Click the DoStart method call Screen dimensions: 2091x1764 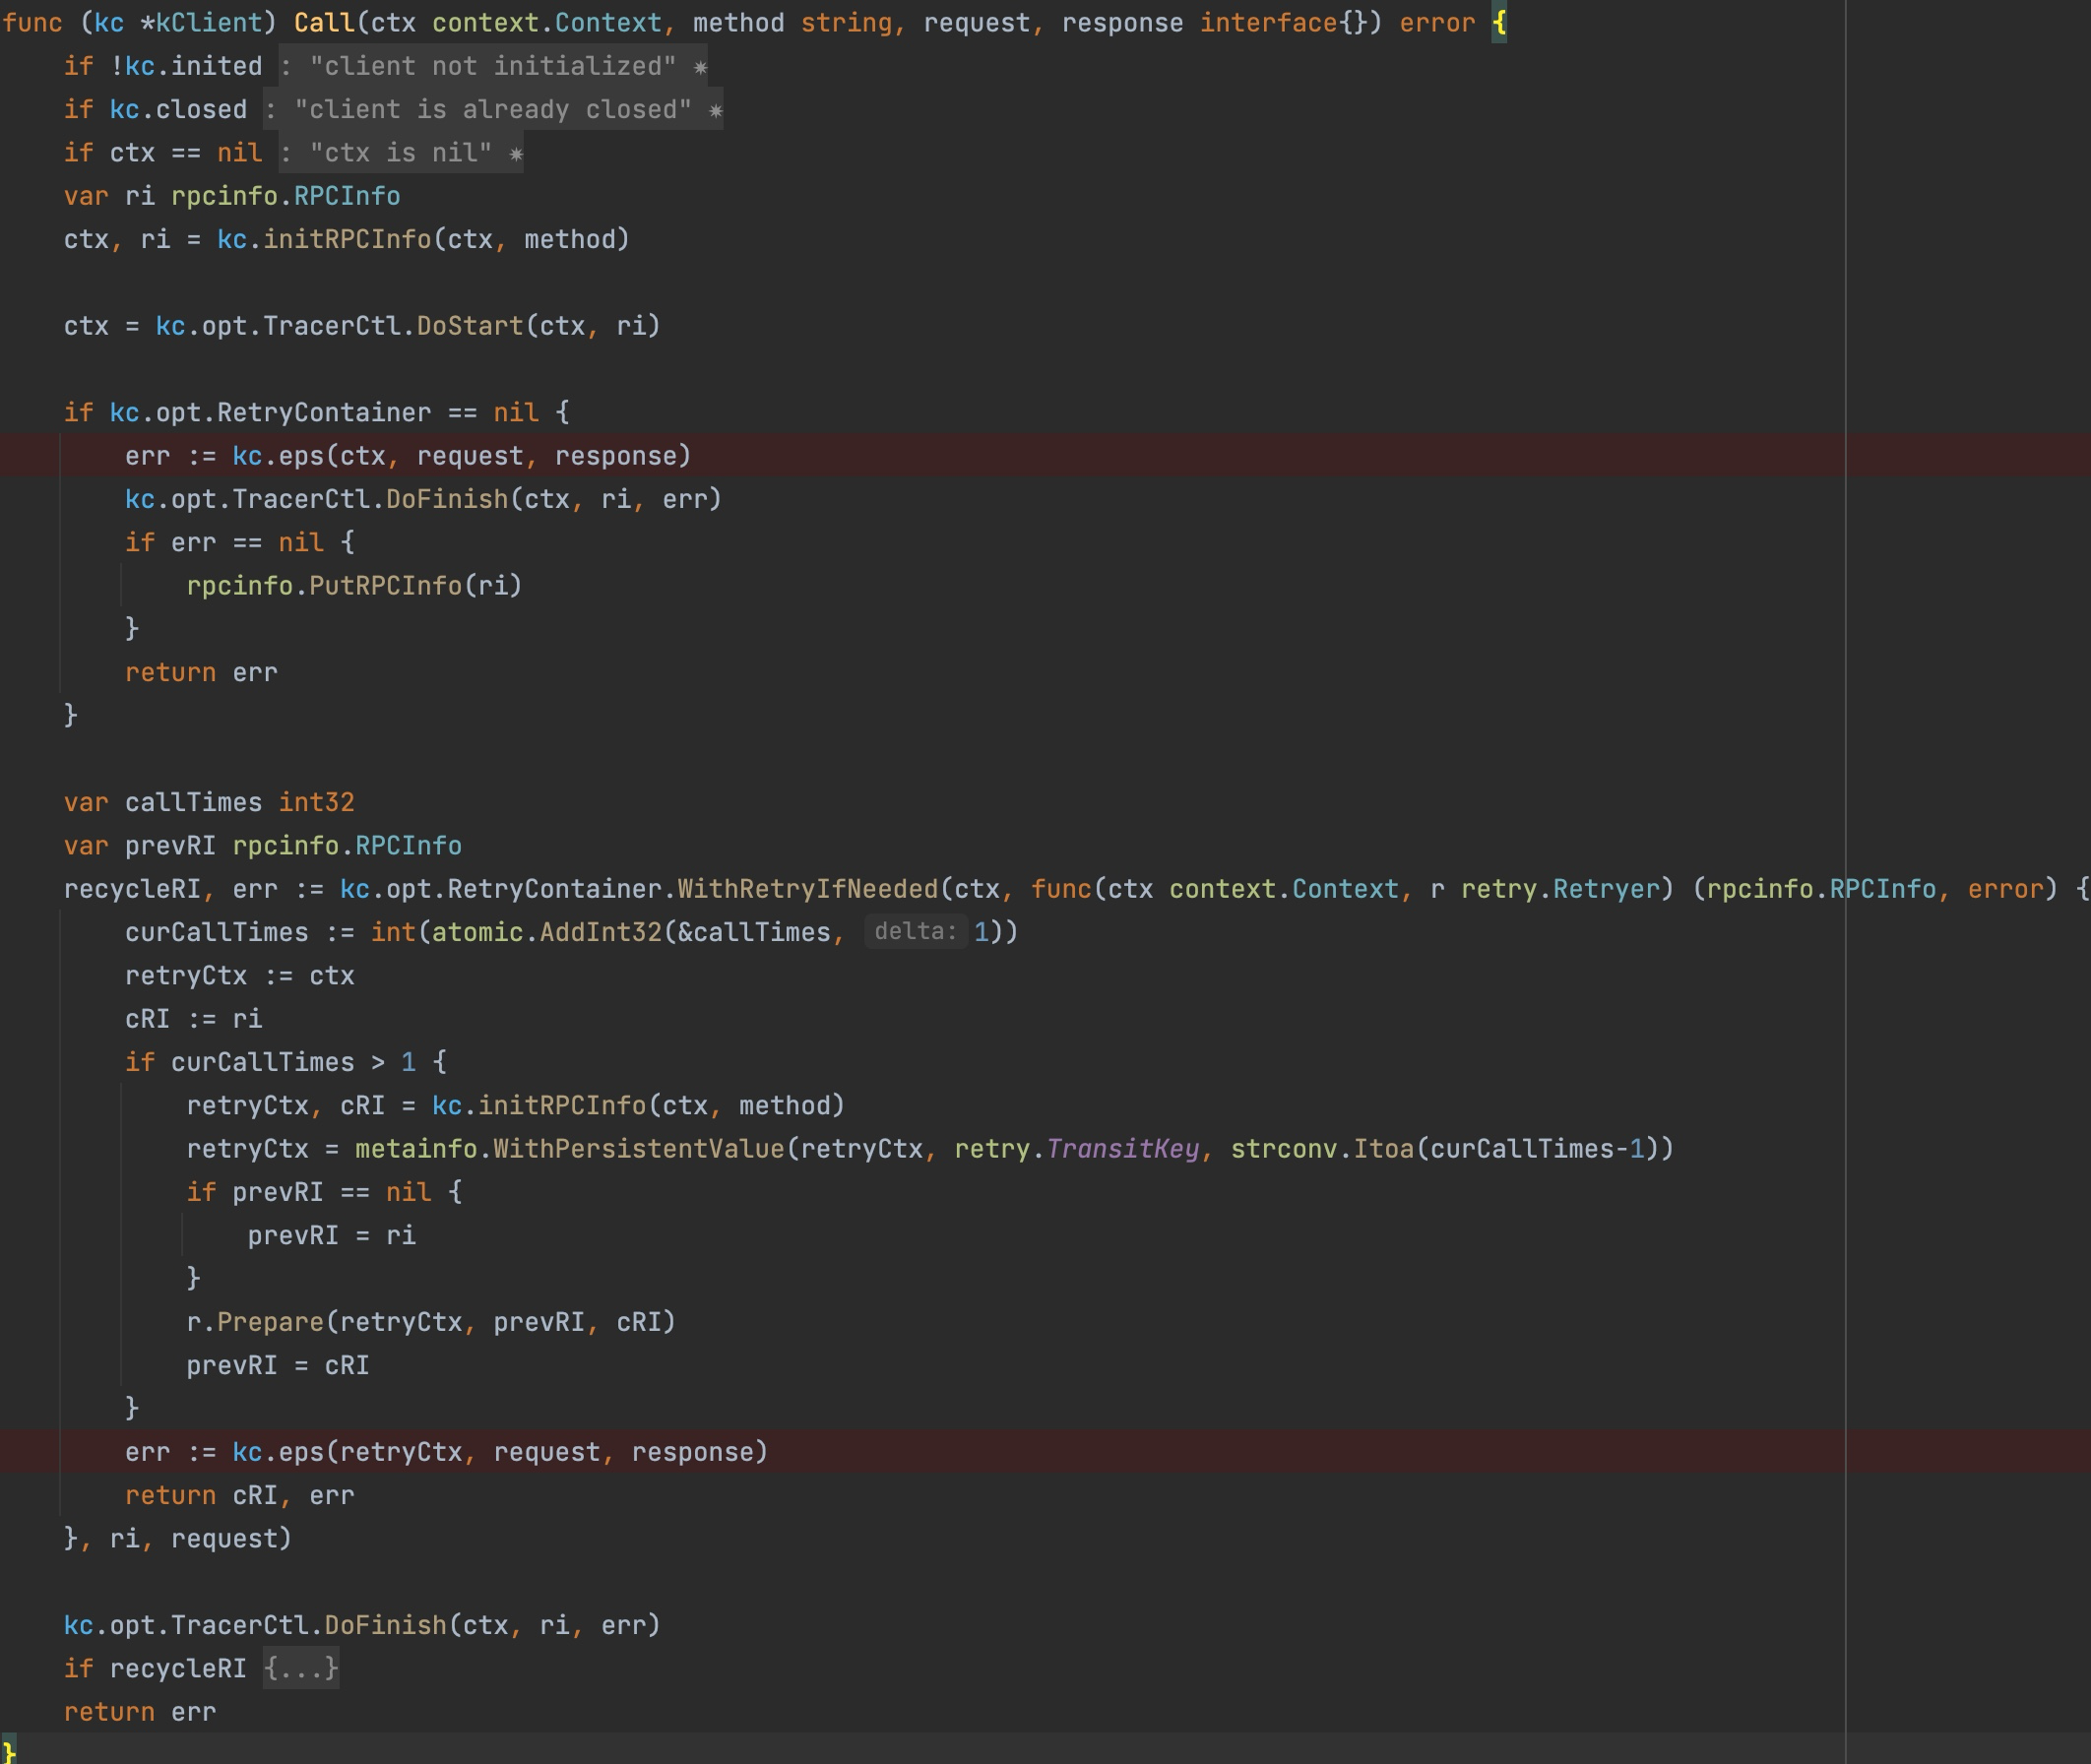(470, 326)
